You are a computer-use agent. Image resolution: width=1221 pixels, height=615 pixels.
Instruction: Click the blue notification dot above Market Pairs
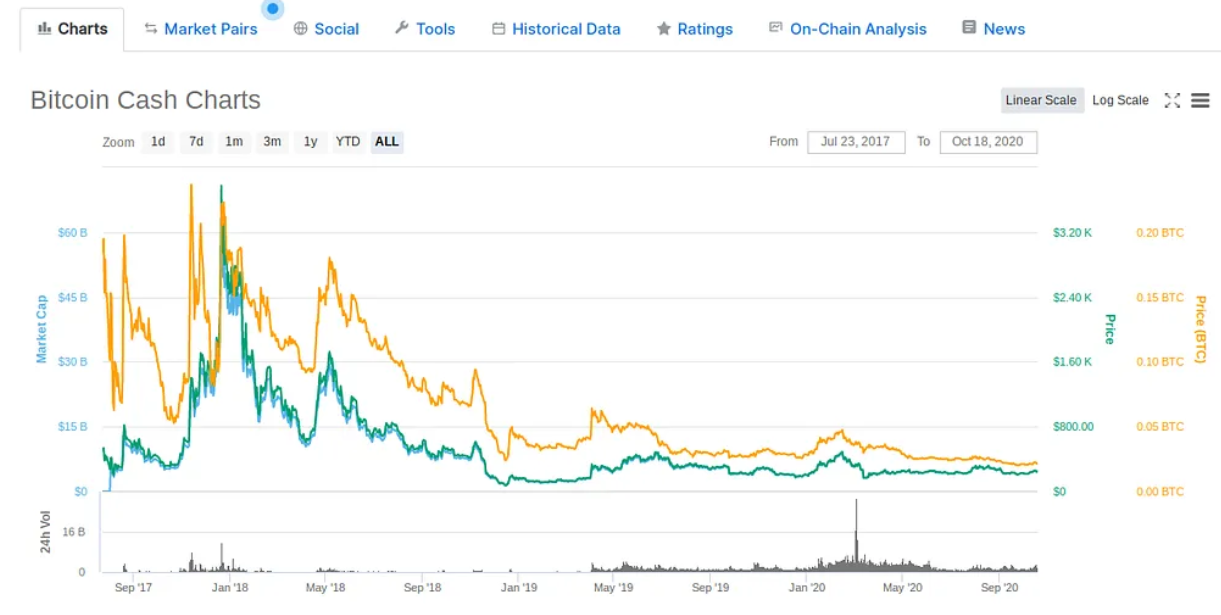pos(273,8)
